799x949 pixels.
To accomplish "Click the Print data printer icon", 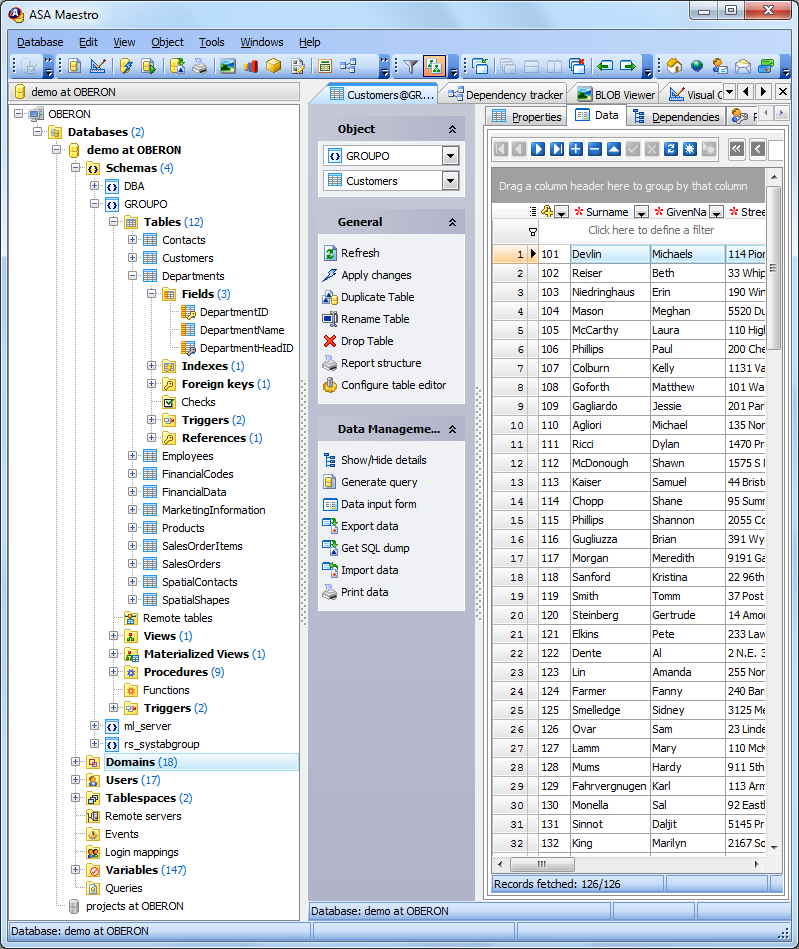I will pos(330,592).
